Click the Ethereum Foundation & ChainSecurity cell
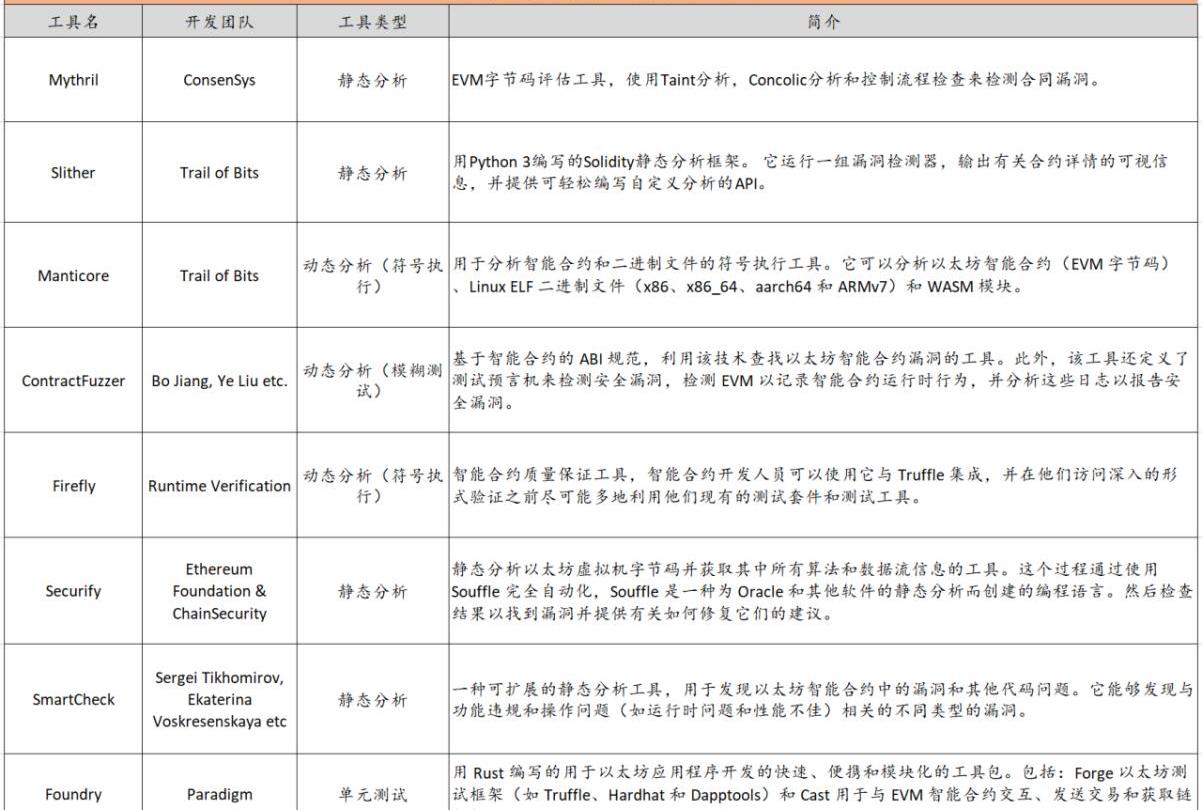Image resolution: width=1203 pixels, height=810 pixels. coord(219,591)
